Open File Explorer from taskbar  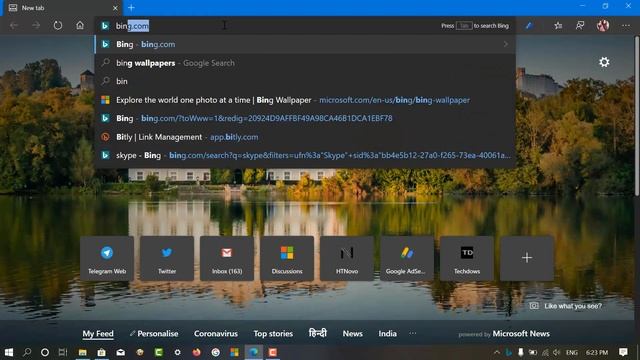point(82,352)
